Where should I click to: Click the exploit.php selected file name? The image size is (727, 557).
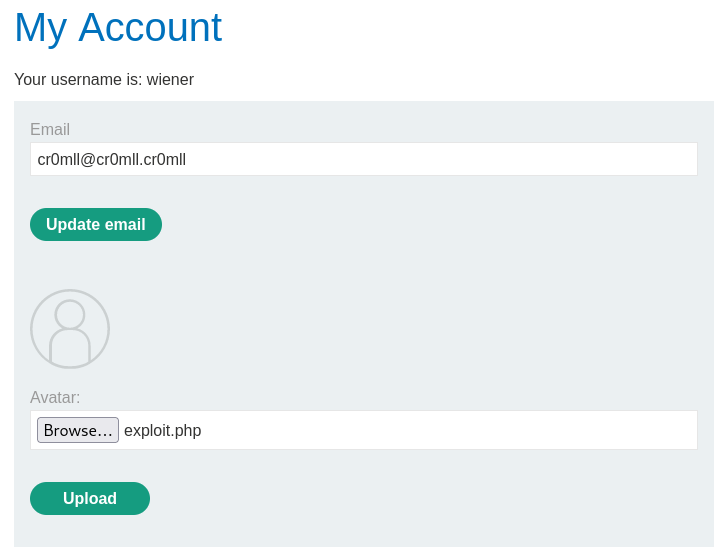(x=163, y=431)
